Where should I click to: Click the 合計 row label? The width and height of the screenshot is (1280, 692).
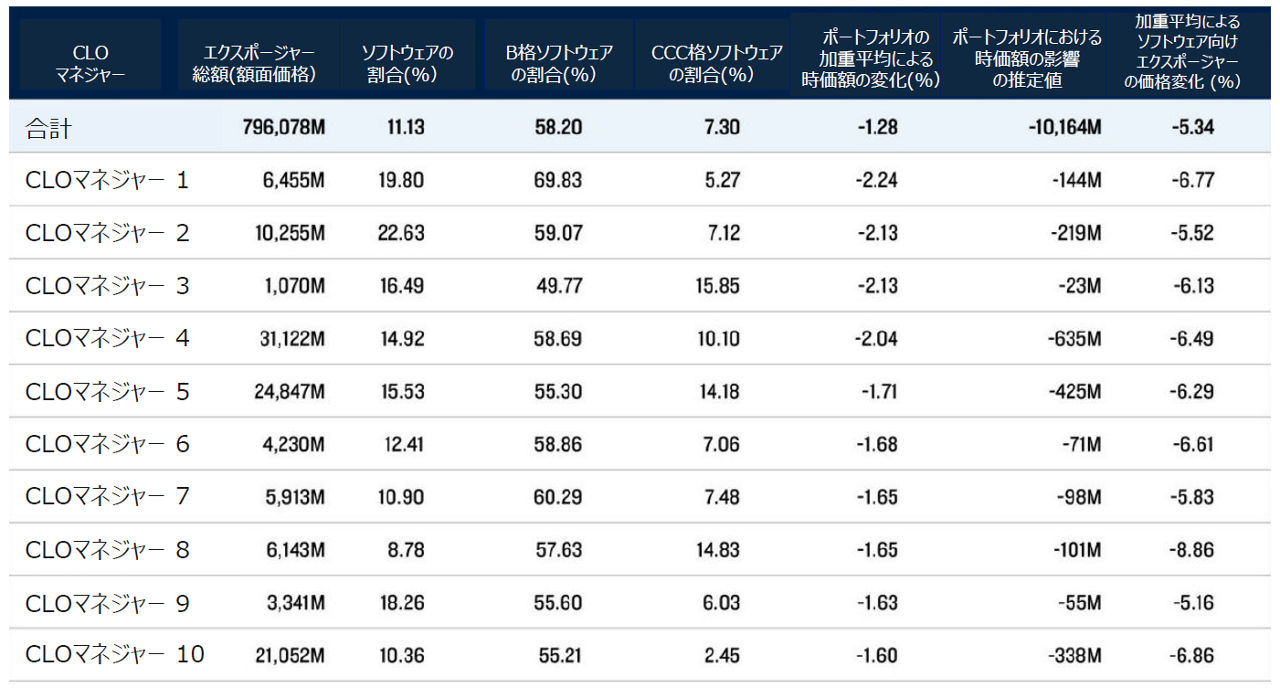pyautogui.click(x=50, y=128)
